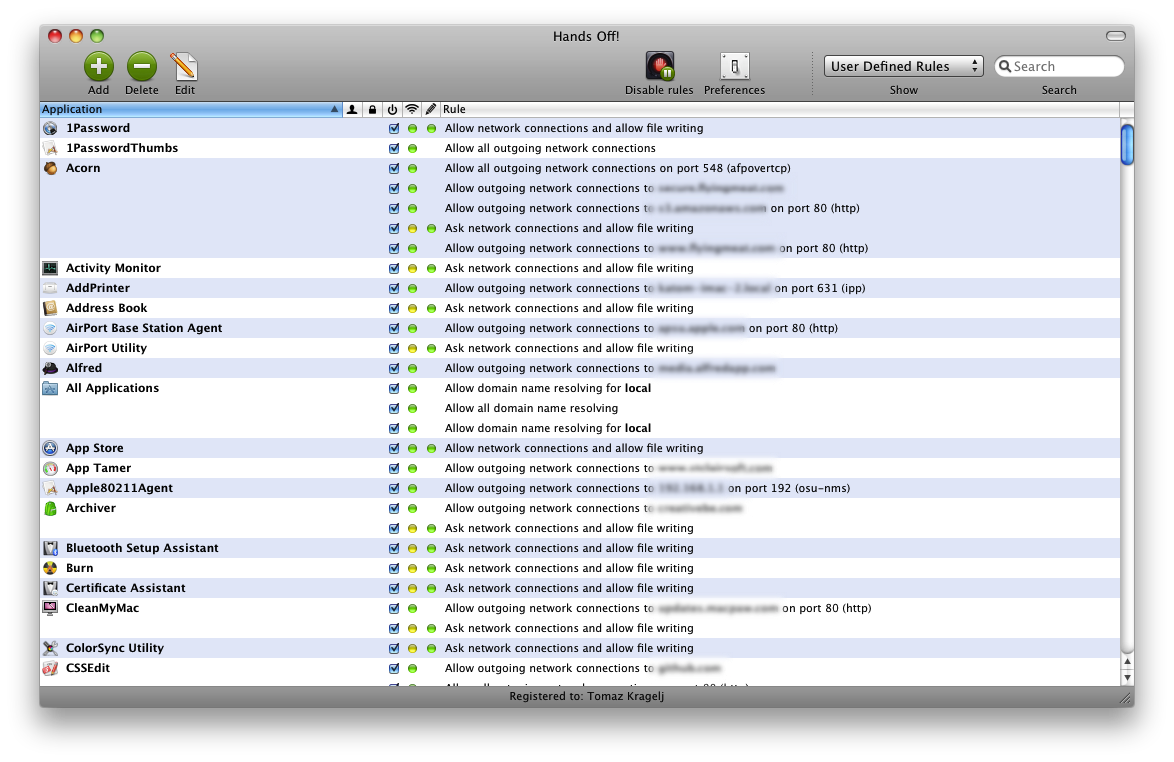
Task: Toggle the AddPrinter rule checkbox
Action: [x=394, y=288]
